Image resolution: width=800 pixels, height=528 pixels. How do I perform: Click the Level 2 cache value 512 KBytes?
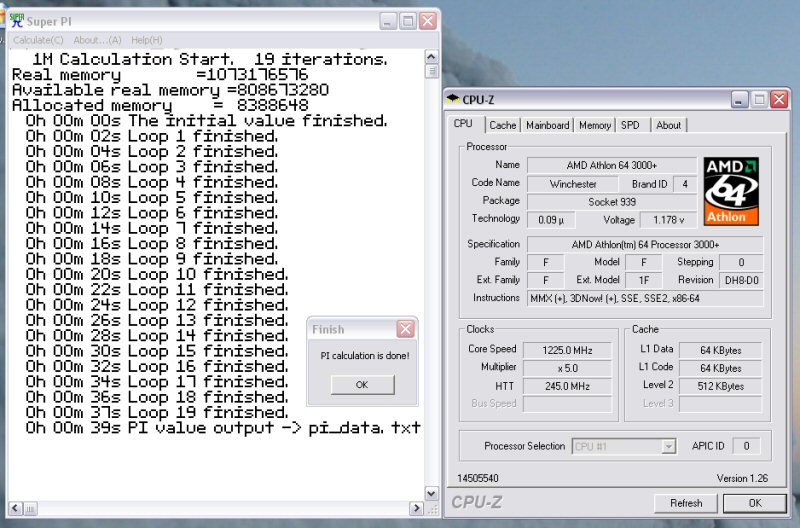[720, 386]
